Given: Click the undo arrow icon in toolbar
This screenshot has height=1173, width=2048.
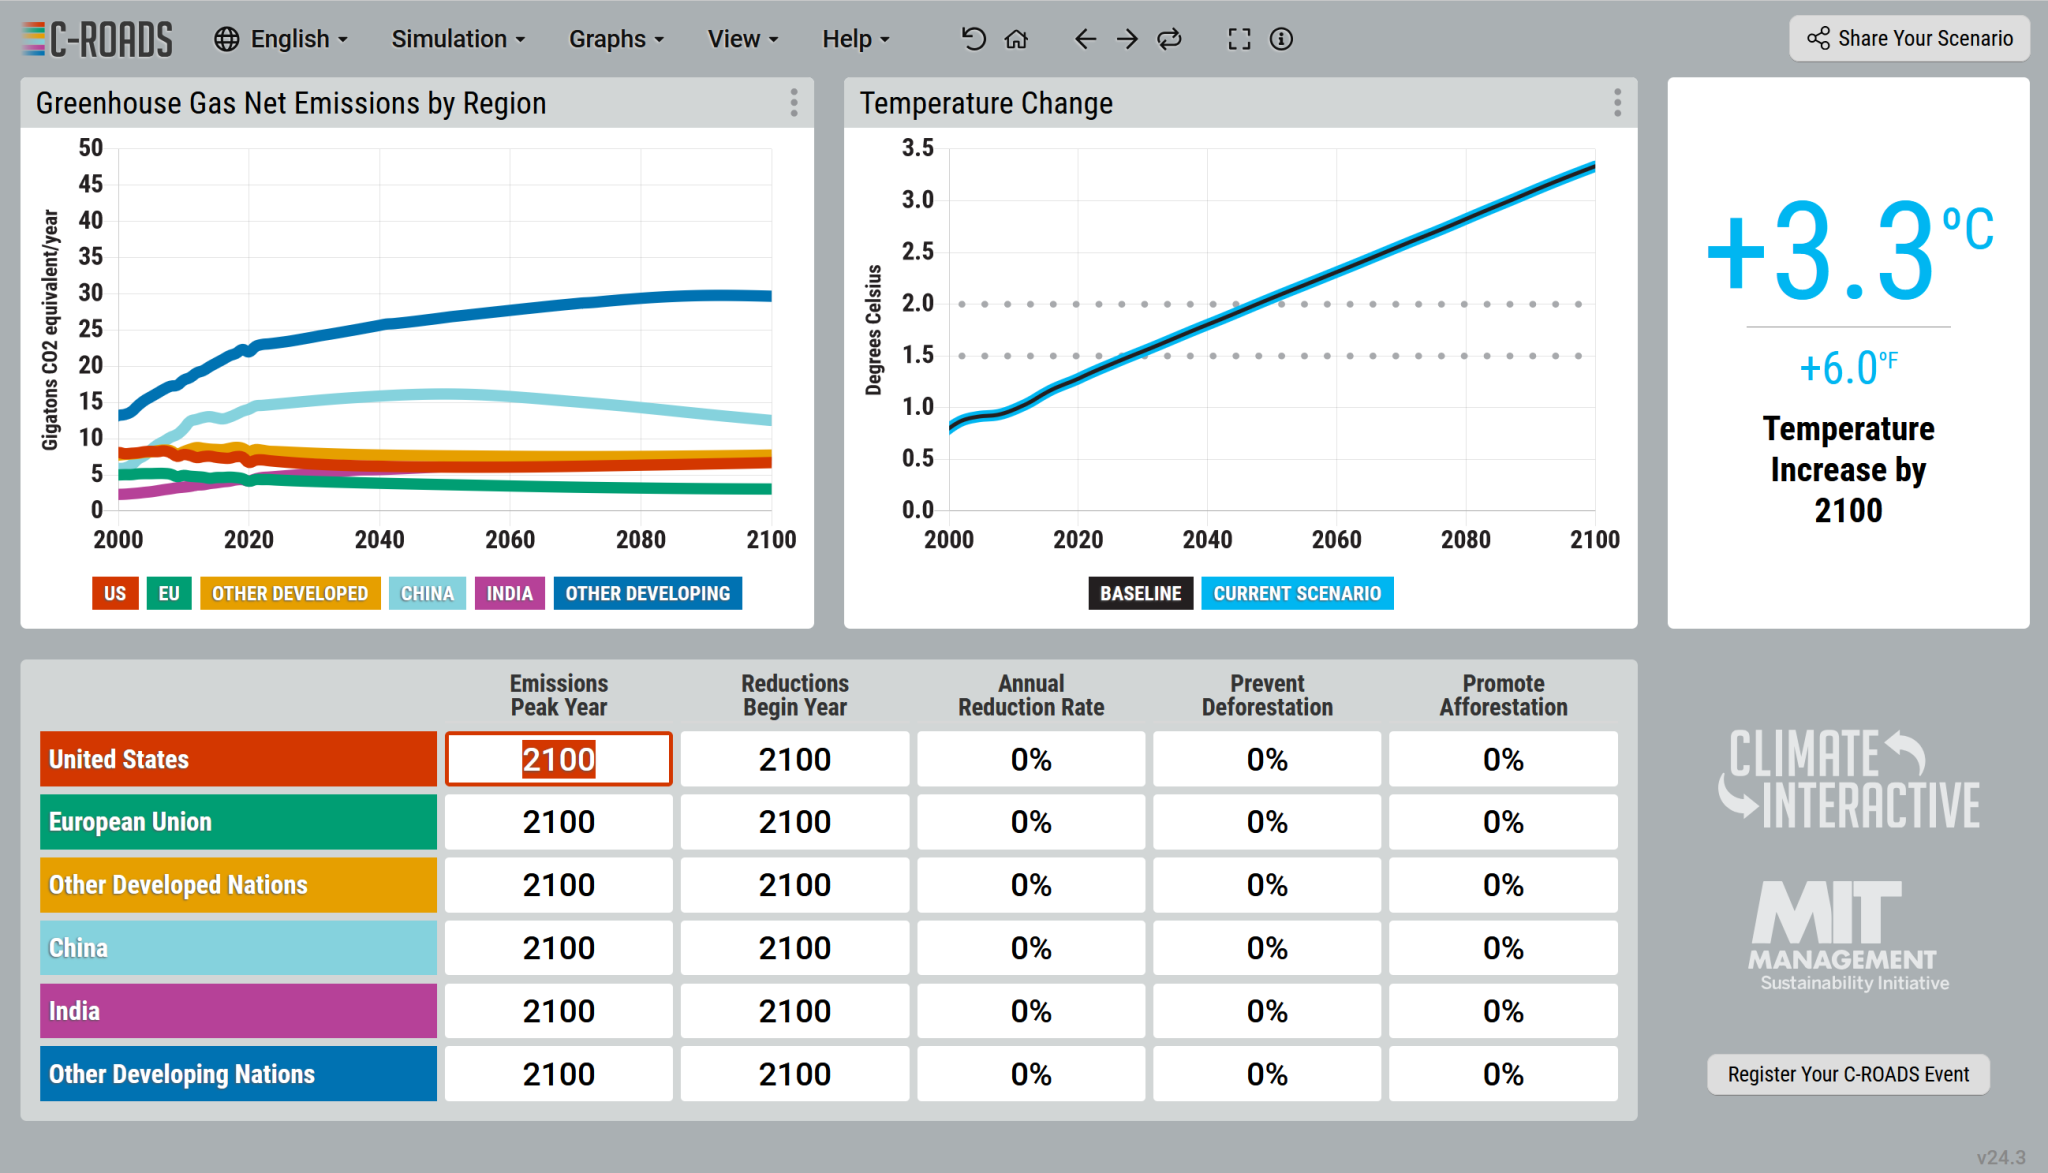Looking at the screenshot, I should [x=973, y=39].
